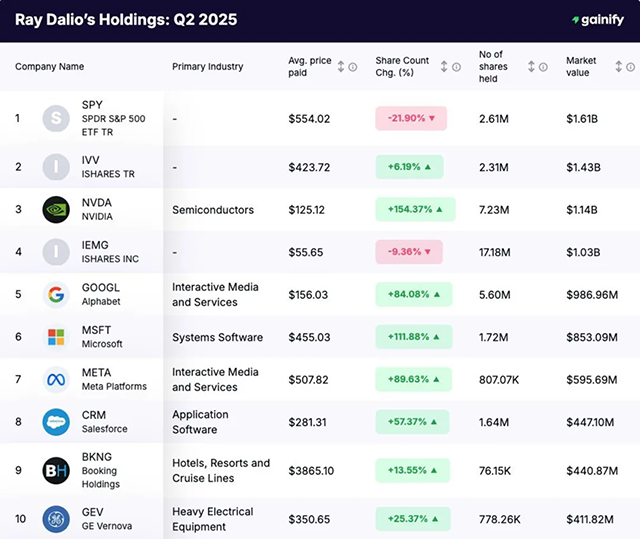This screenshot has width=640, height=539.
Task: Click the Alphabet Google logo icon
Action: click(56, 295)
